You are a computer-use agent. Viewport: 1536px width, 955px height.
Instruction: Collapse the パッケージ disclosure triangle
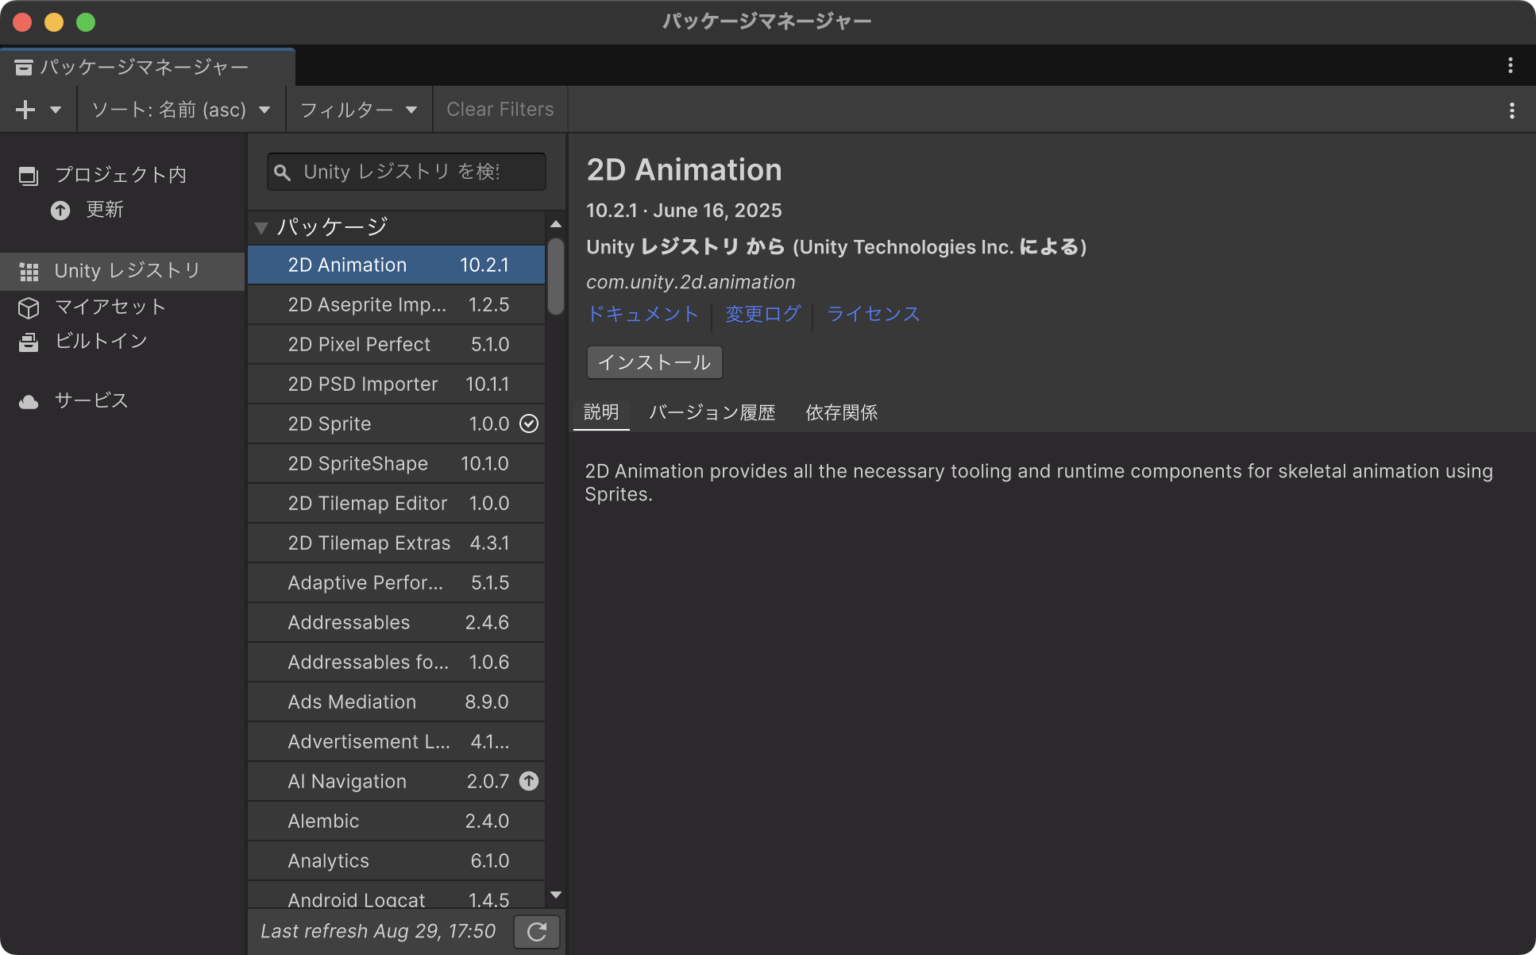tap(262, 227)
